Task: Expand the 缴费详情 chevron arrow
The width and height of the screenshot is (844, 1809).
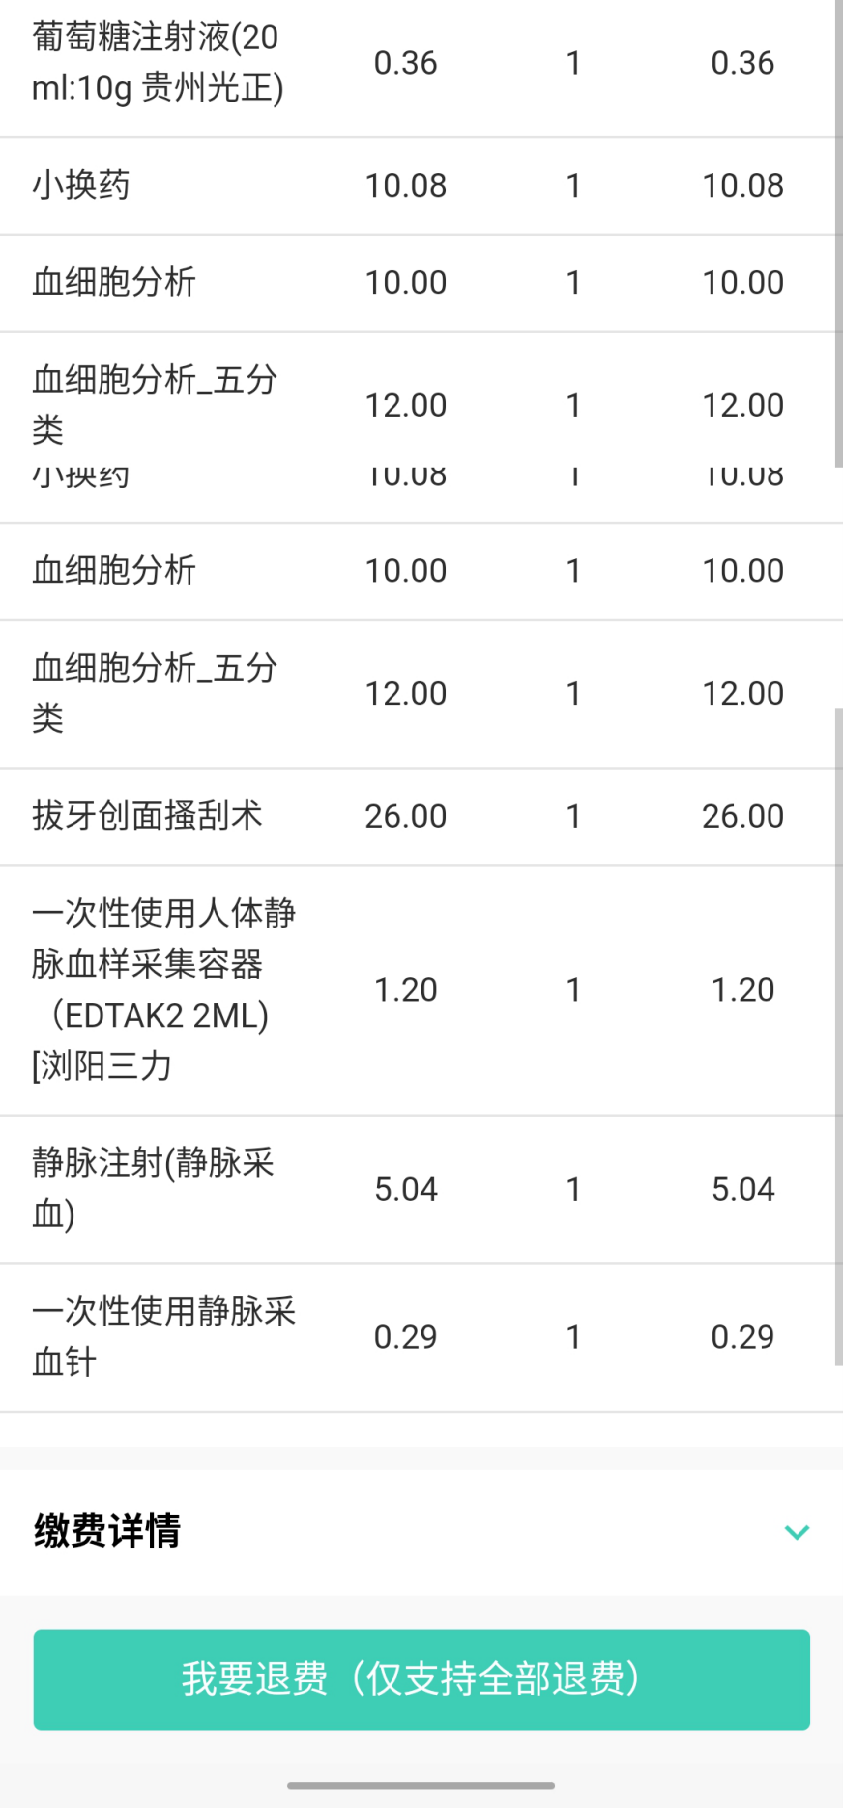Action: tap(796, 1531)
